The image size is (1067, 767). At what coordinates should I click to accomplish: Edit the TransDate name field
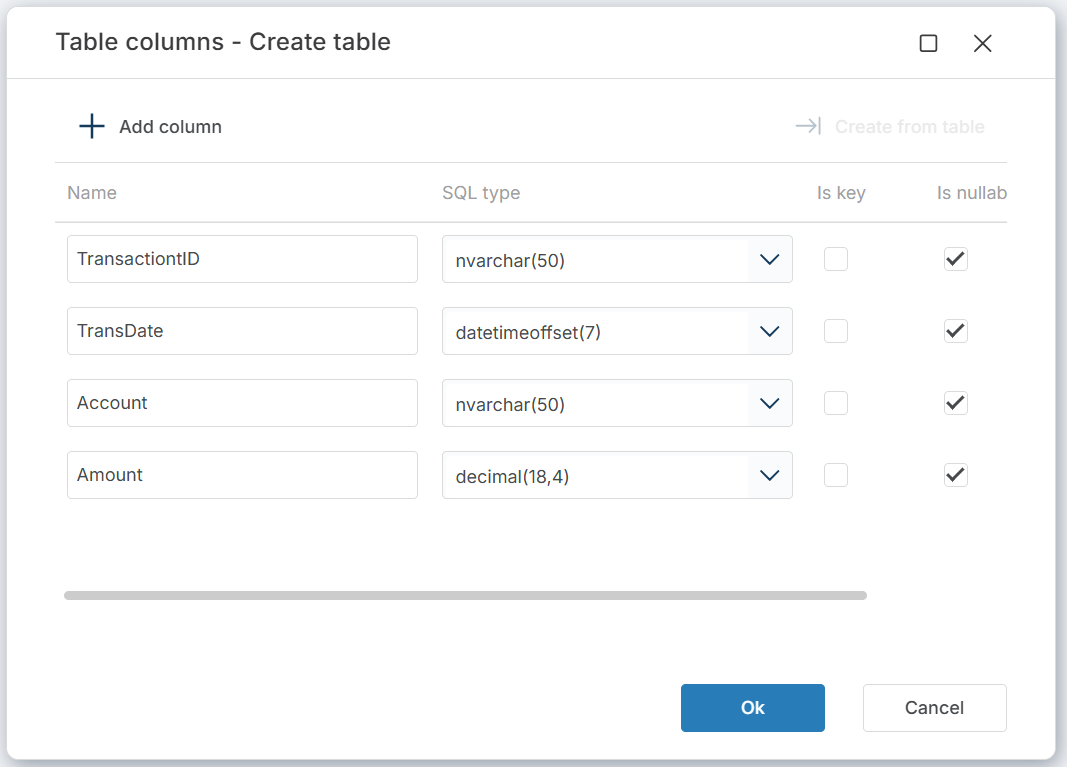tap(242, 331)
